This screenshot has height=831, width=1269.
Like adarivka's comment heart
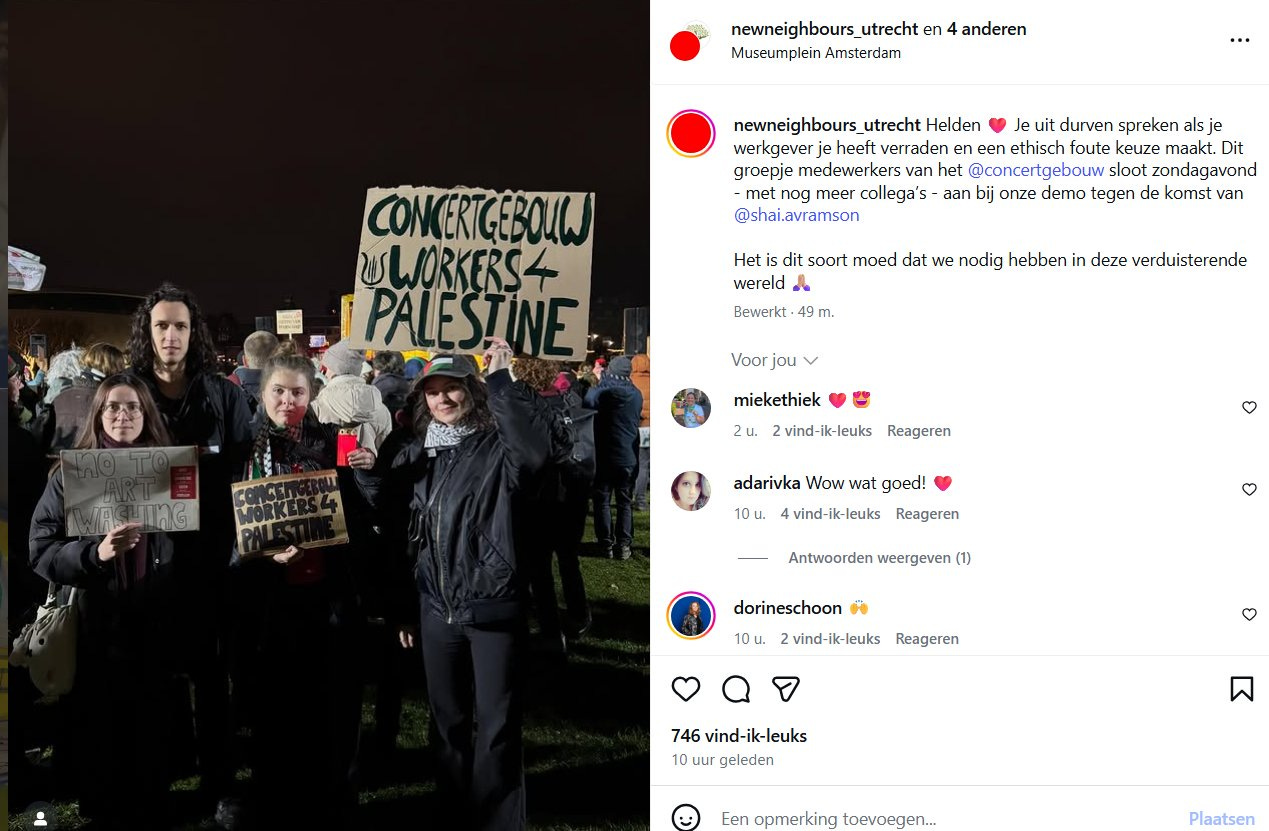(1249, 489)
